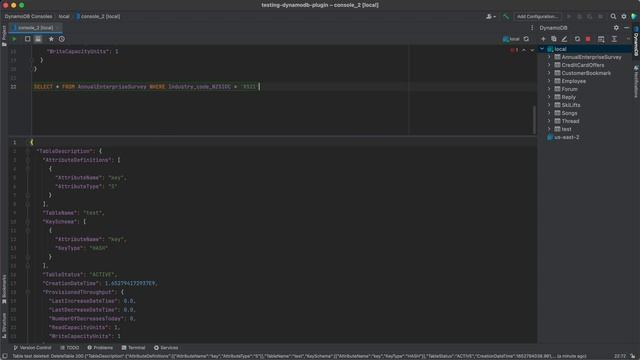Open the user account dropdown icon
Screen dimensions: 640x360
(x=491, y=16)
